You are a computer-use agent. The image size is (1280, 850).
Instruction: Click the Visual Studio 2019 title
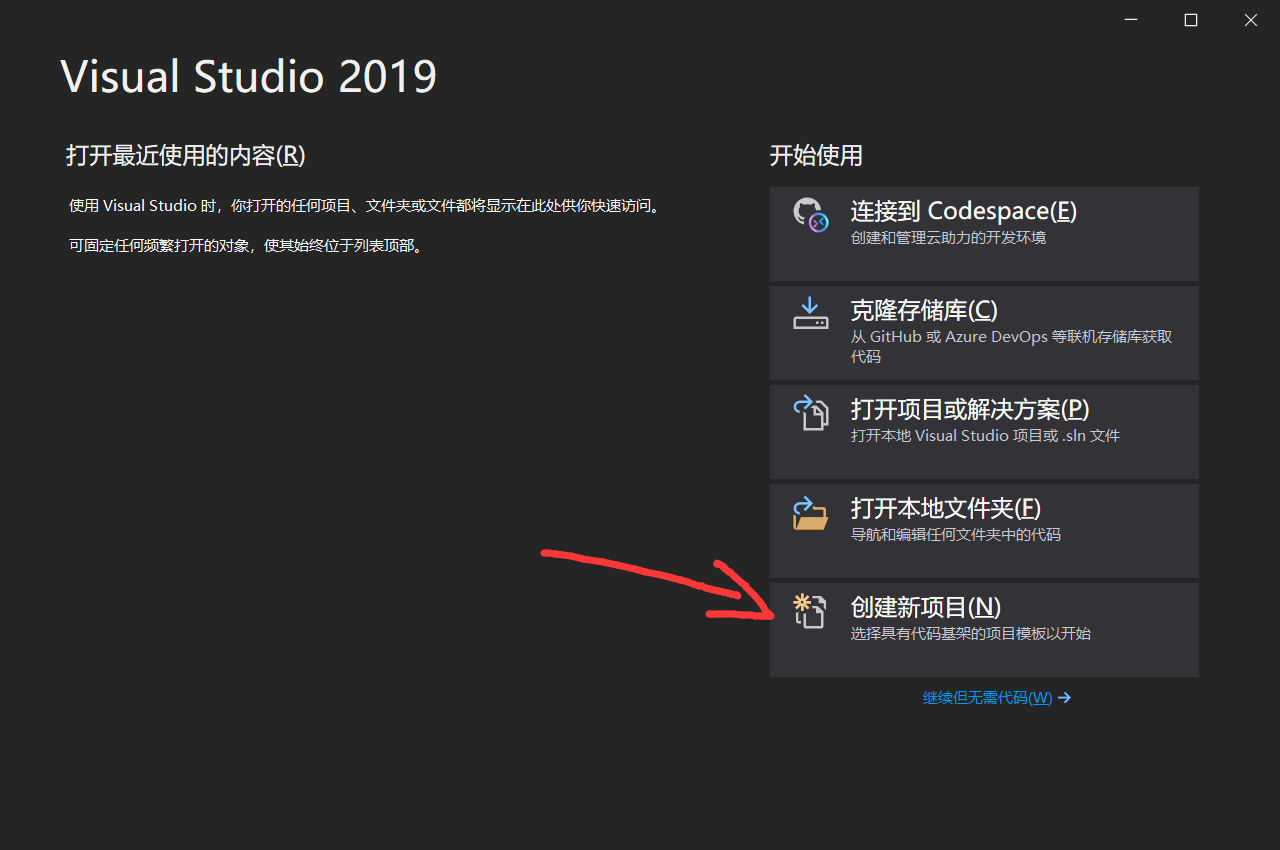249,77
